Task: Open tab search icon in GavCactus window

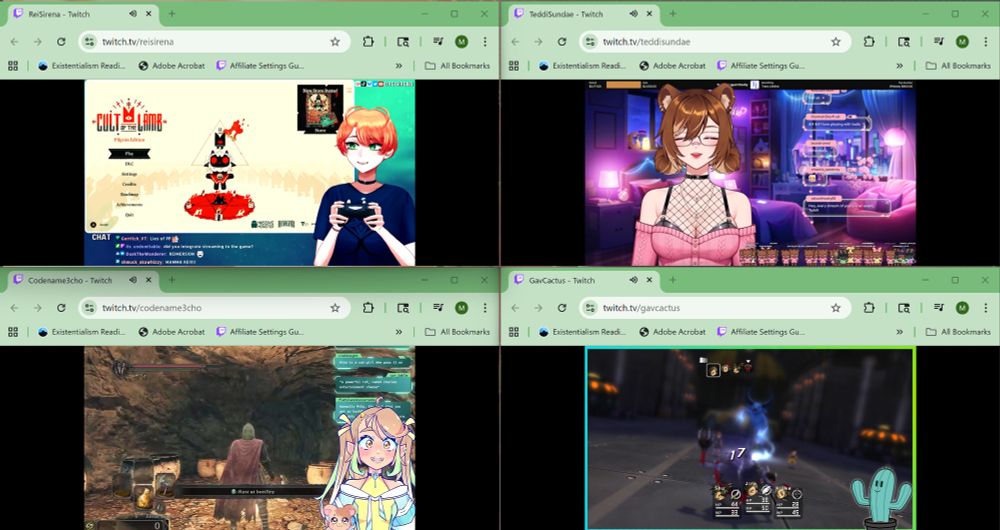Action: click(904, 307)
